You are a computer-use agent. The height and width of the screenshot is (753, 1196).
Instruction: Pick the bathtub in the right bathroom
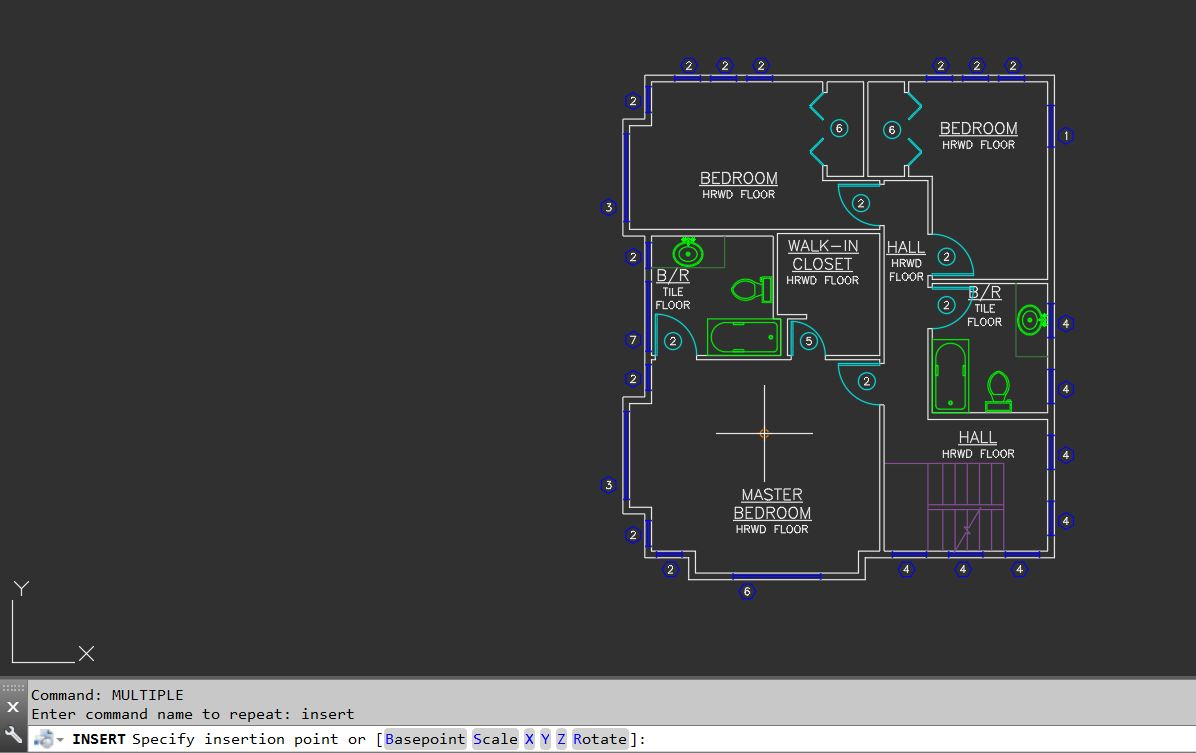pyautogui.click(x=950, y=376)
